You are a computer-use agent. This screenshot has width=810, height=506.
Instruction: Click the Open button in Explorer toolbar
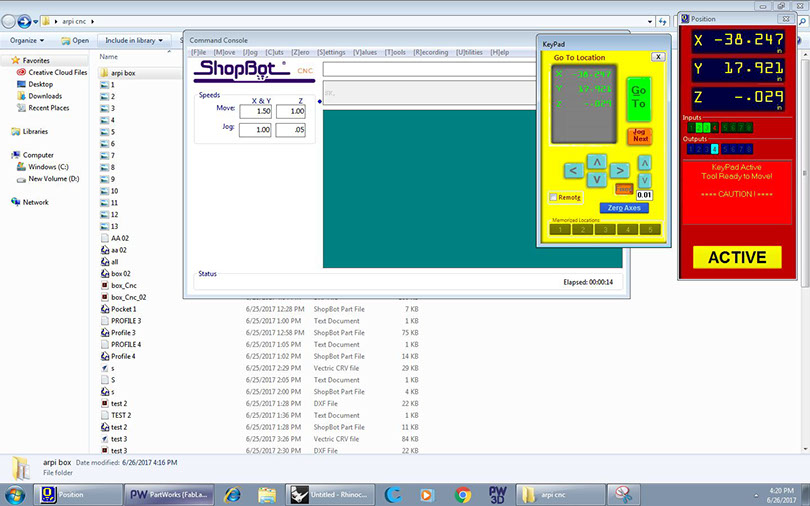click(x=75, y=40)
